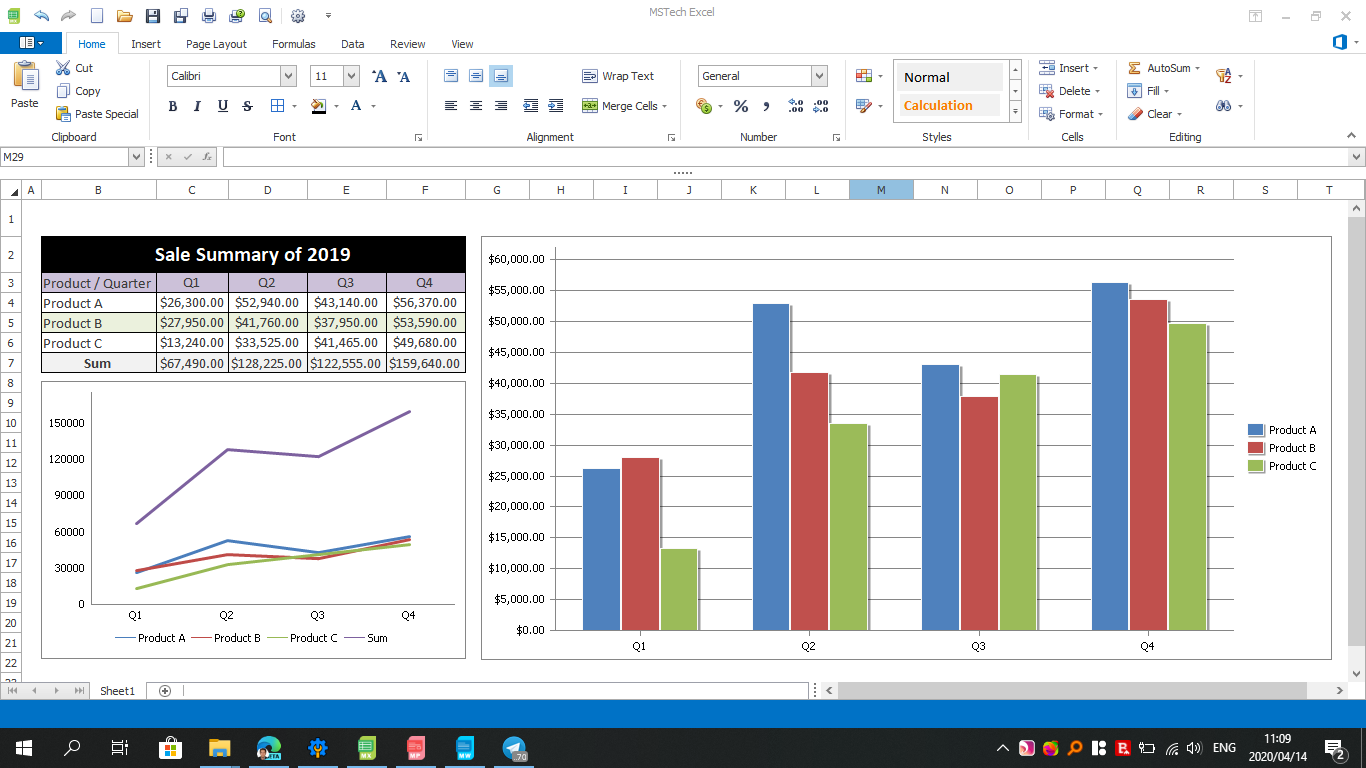Click the Print icon in quick access toolbar
This screenshot has height=768, width=1366.
[x=209, y=16]
